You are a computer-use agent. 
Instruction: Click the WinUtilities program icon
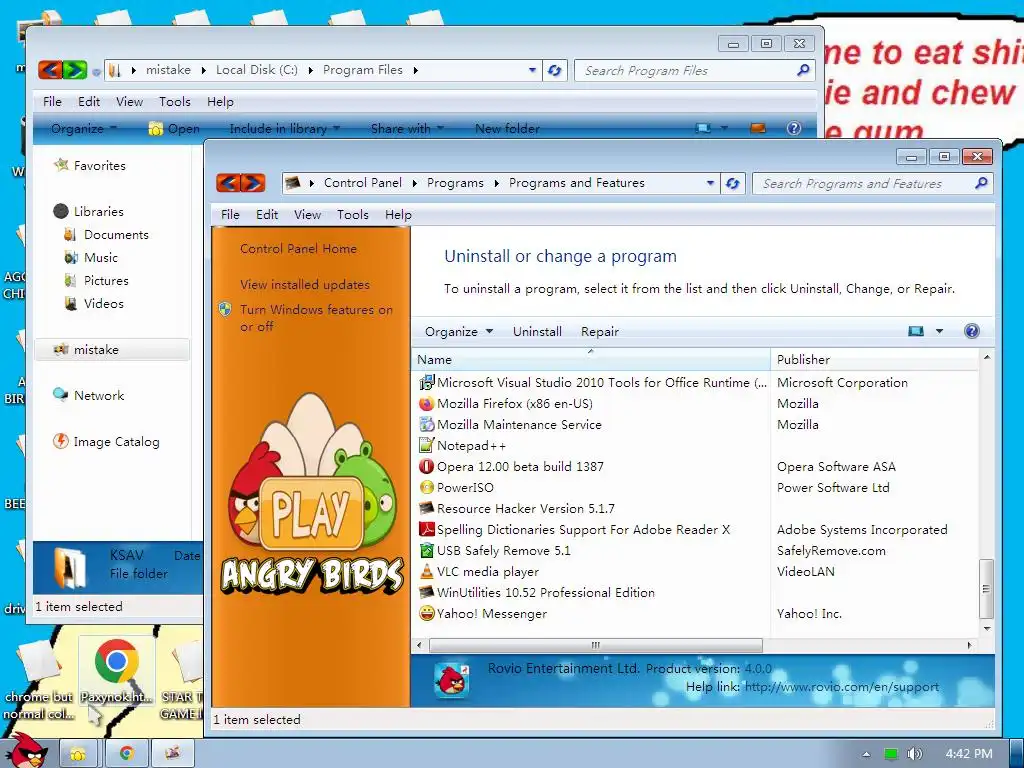click(x=426, y=592)
